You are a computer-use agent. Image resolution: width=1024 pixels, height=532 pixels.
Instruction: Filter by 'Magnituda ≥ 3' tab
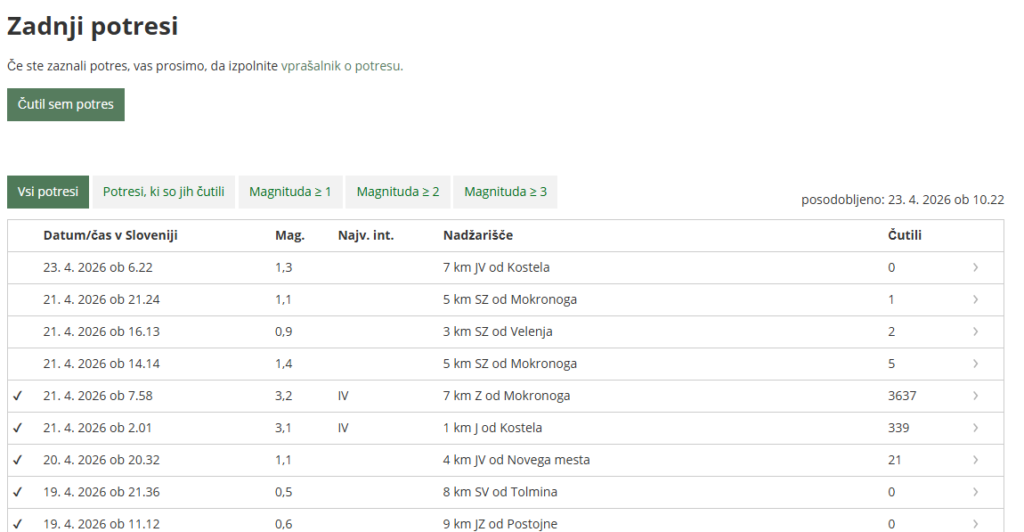click(505, 192)
